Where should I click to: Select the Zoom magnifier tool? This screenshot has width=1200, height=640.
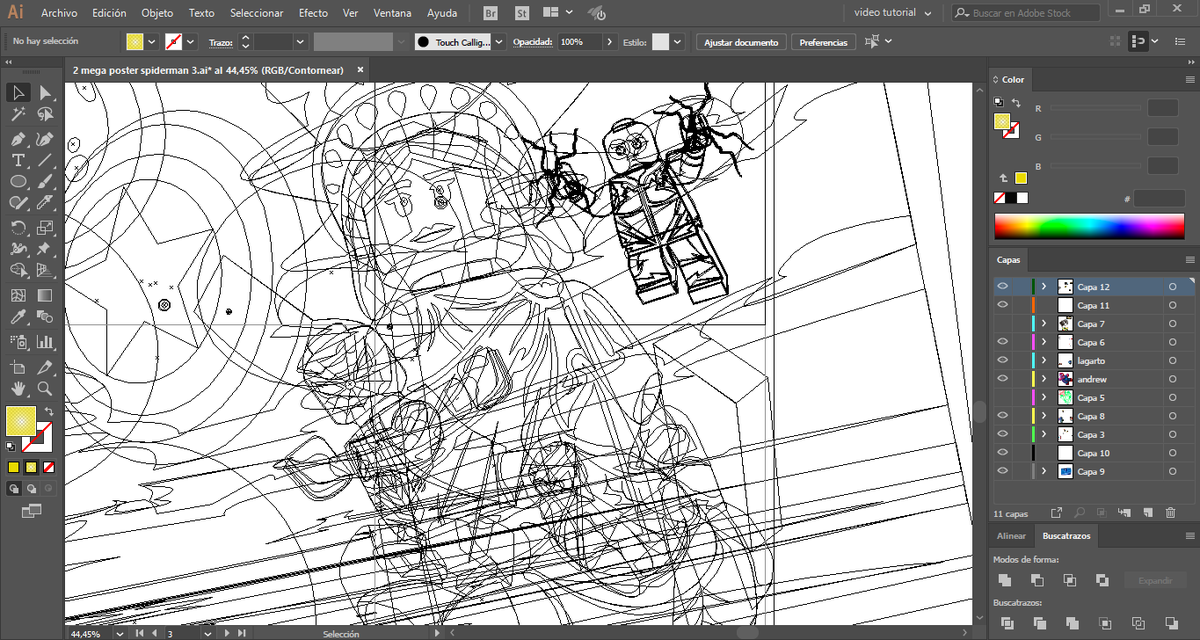point(45,389)
